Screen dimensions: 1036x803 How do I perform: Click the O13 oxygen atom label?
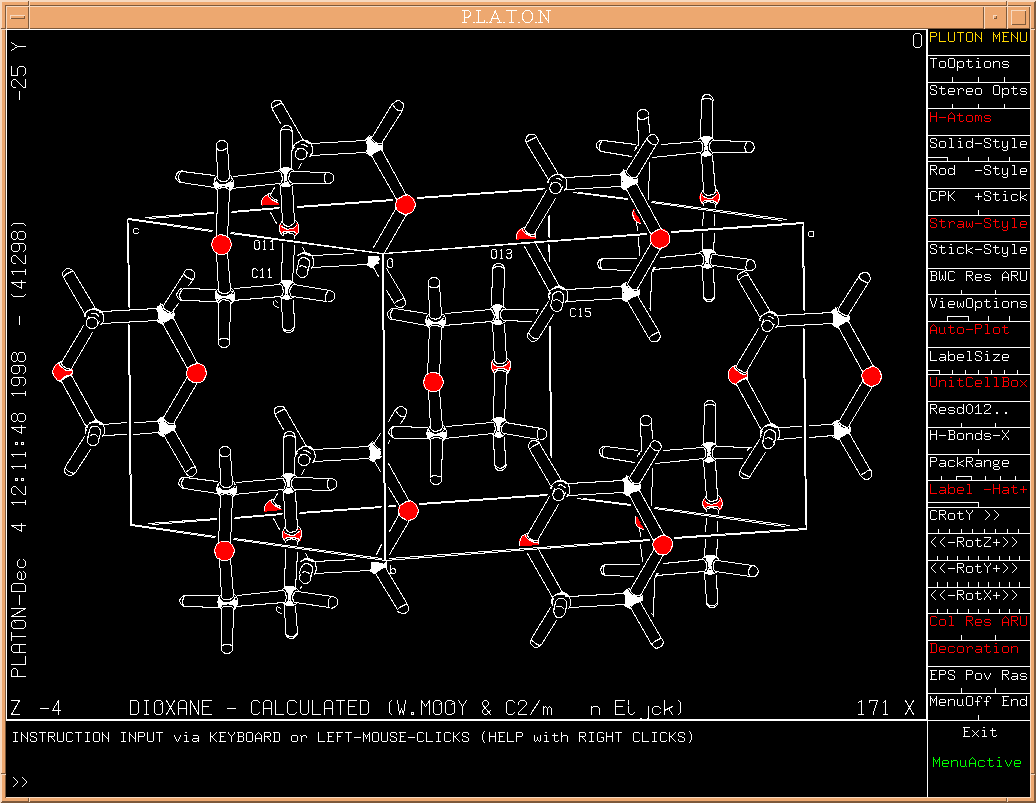coord(501,255)
